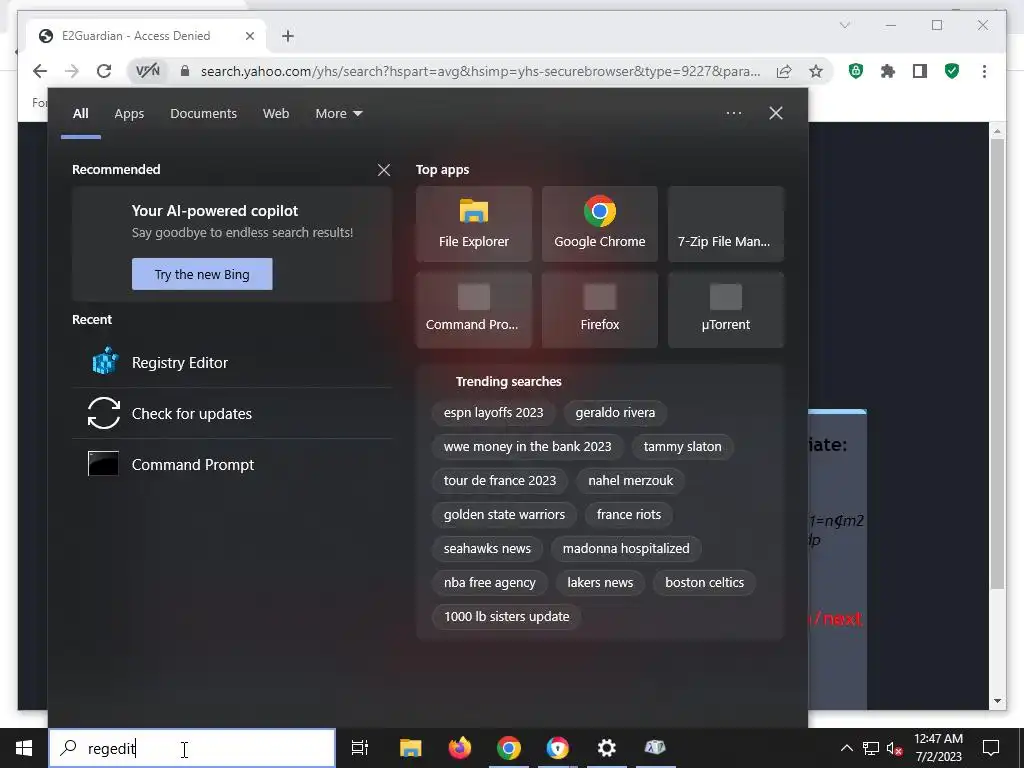This screenshot has height=768, width=1024.
Task: Show hidden system tray icons
Action: [x=846, y=748]
